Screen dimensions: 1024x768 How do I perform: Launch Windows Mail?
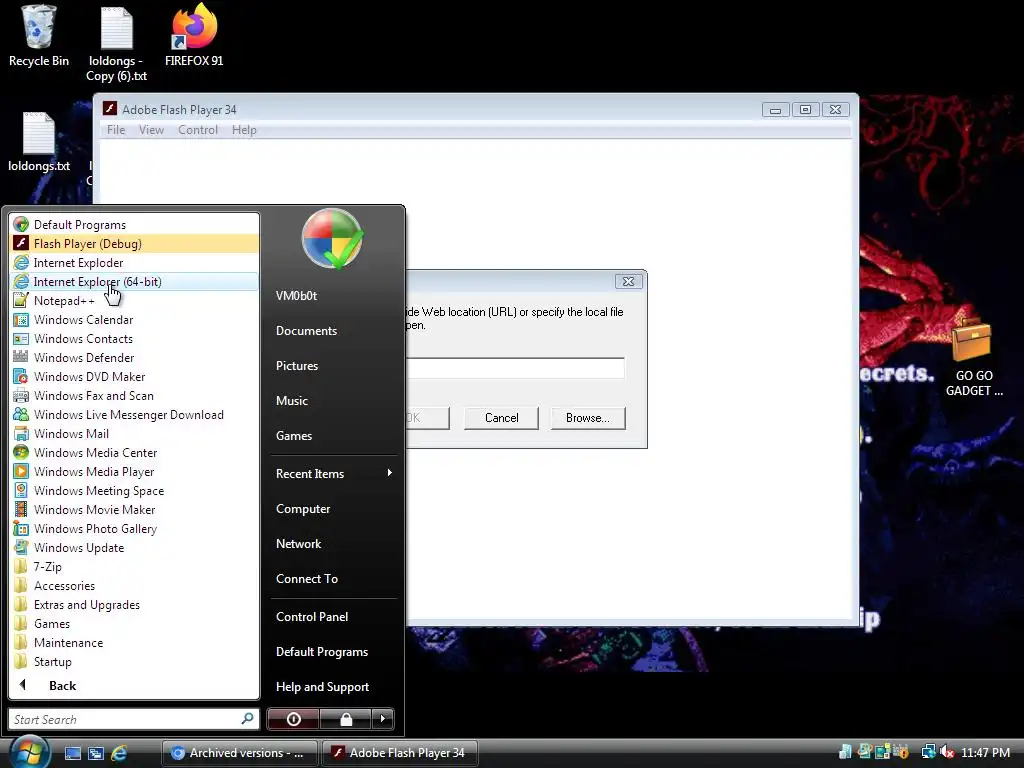[135, 433]
